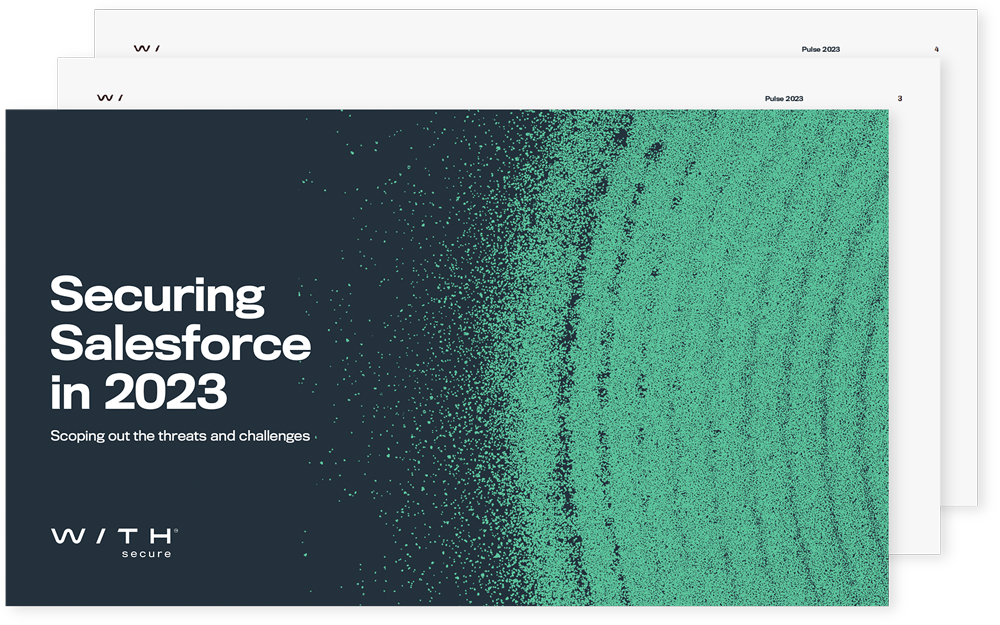Click the registered trademark symbol beside WITH
The height and width of the screenshot is (625, 1000).
click(x=177, y=531)
